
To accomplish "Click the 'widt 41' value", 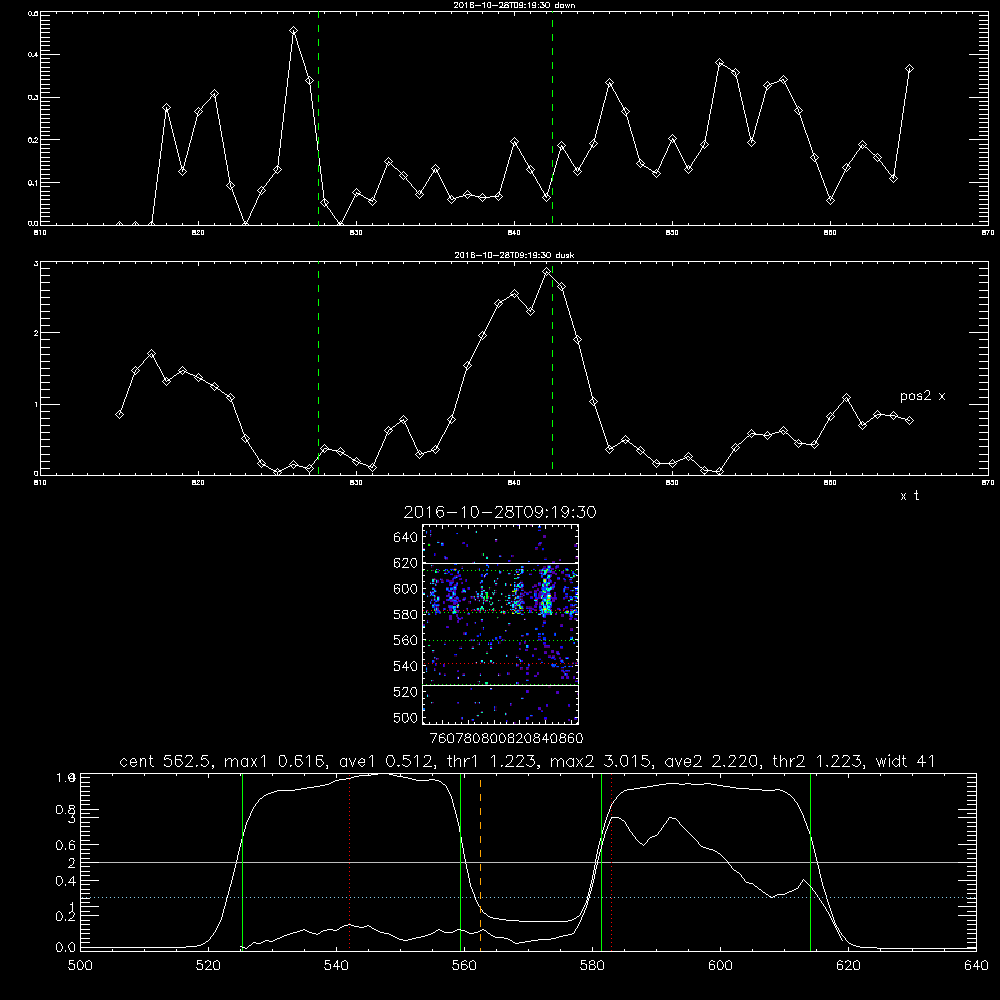I will (906, 761).
